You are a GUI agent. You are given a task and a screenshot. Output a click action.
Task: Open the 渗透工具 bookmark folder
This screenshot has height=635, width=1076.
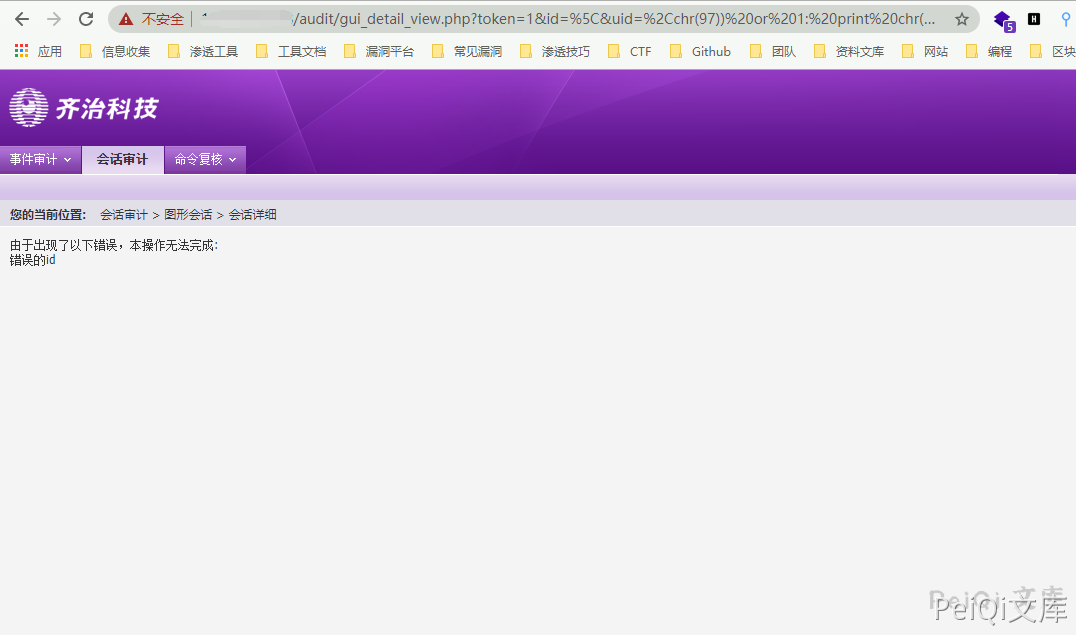tap(203, 51)
